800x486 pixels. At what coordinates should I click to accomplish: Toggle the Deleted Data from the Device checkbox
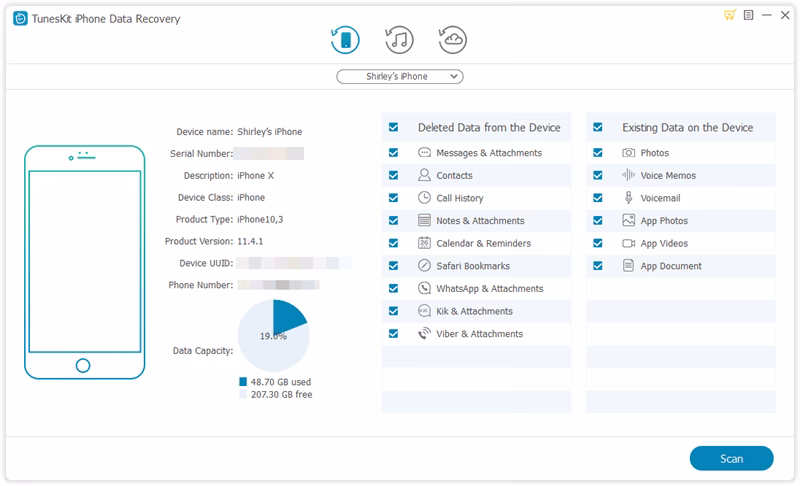394,128
